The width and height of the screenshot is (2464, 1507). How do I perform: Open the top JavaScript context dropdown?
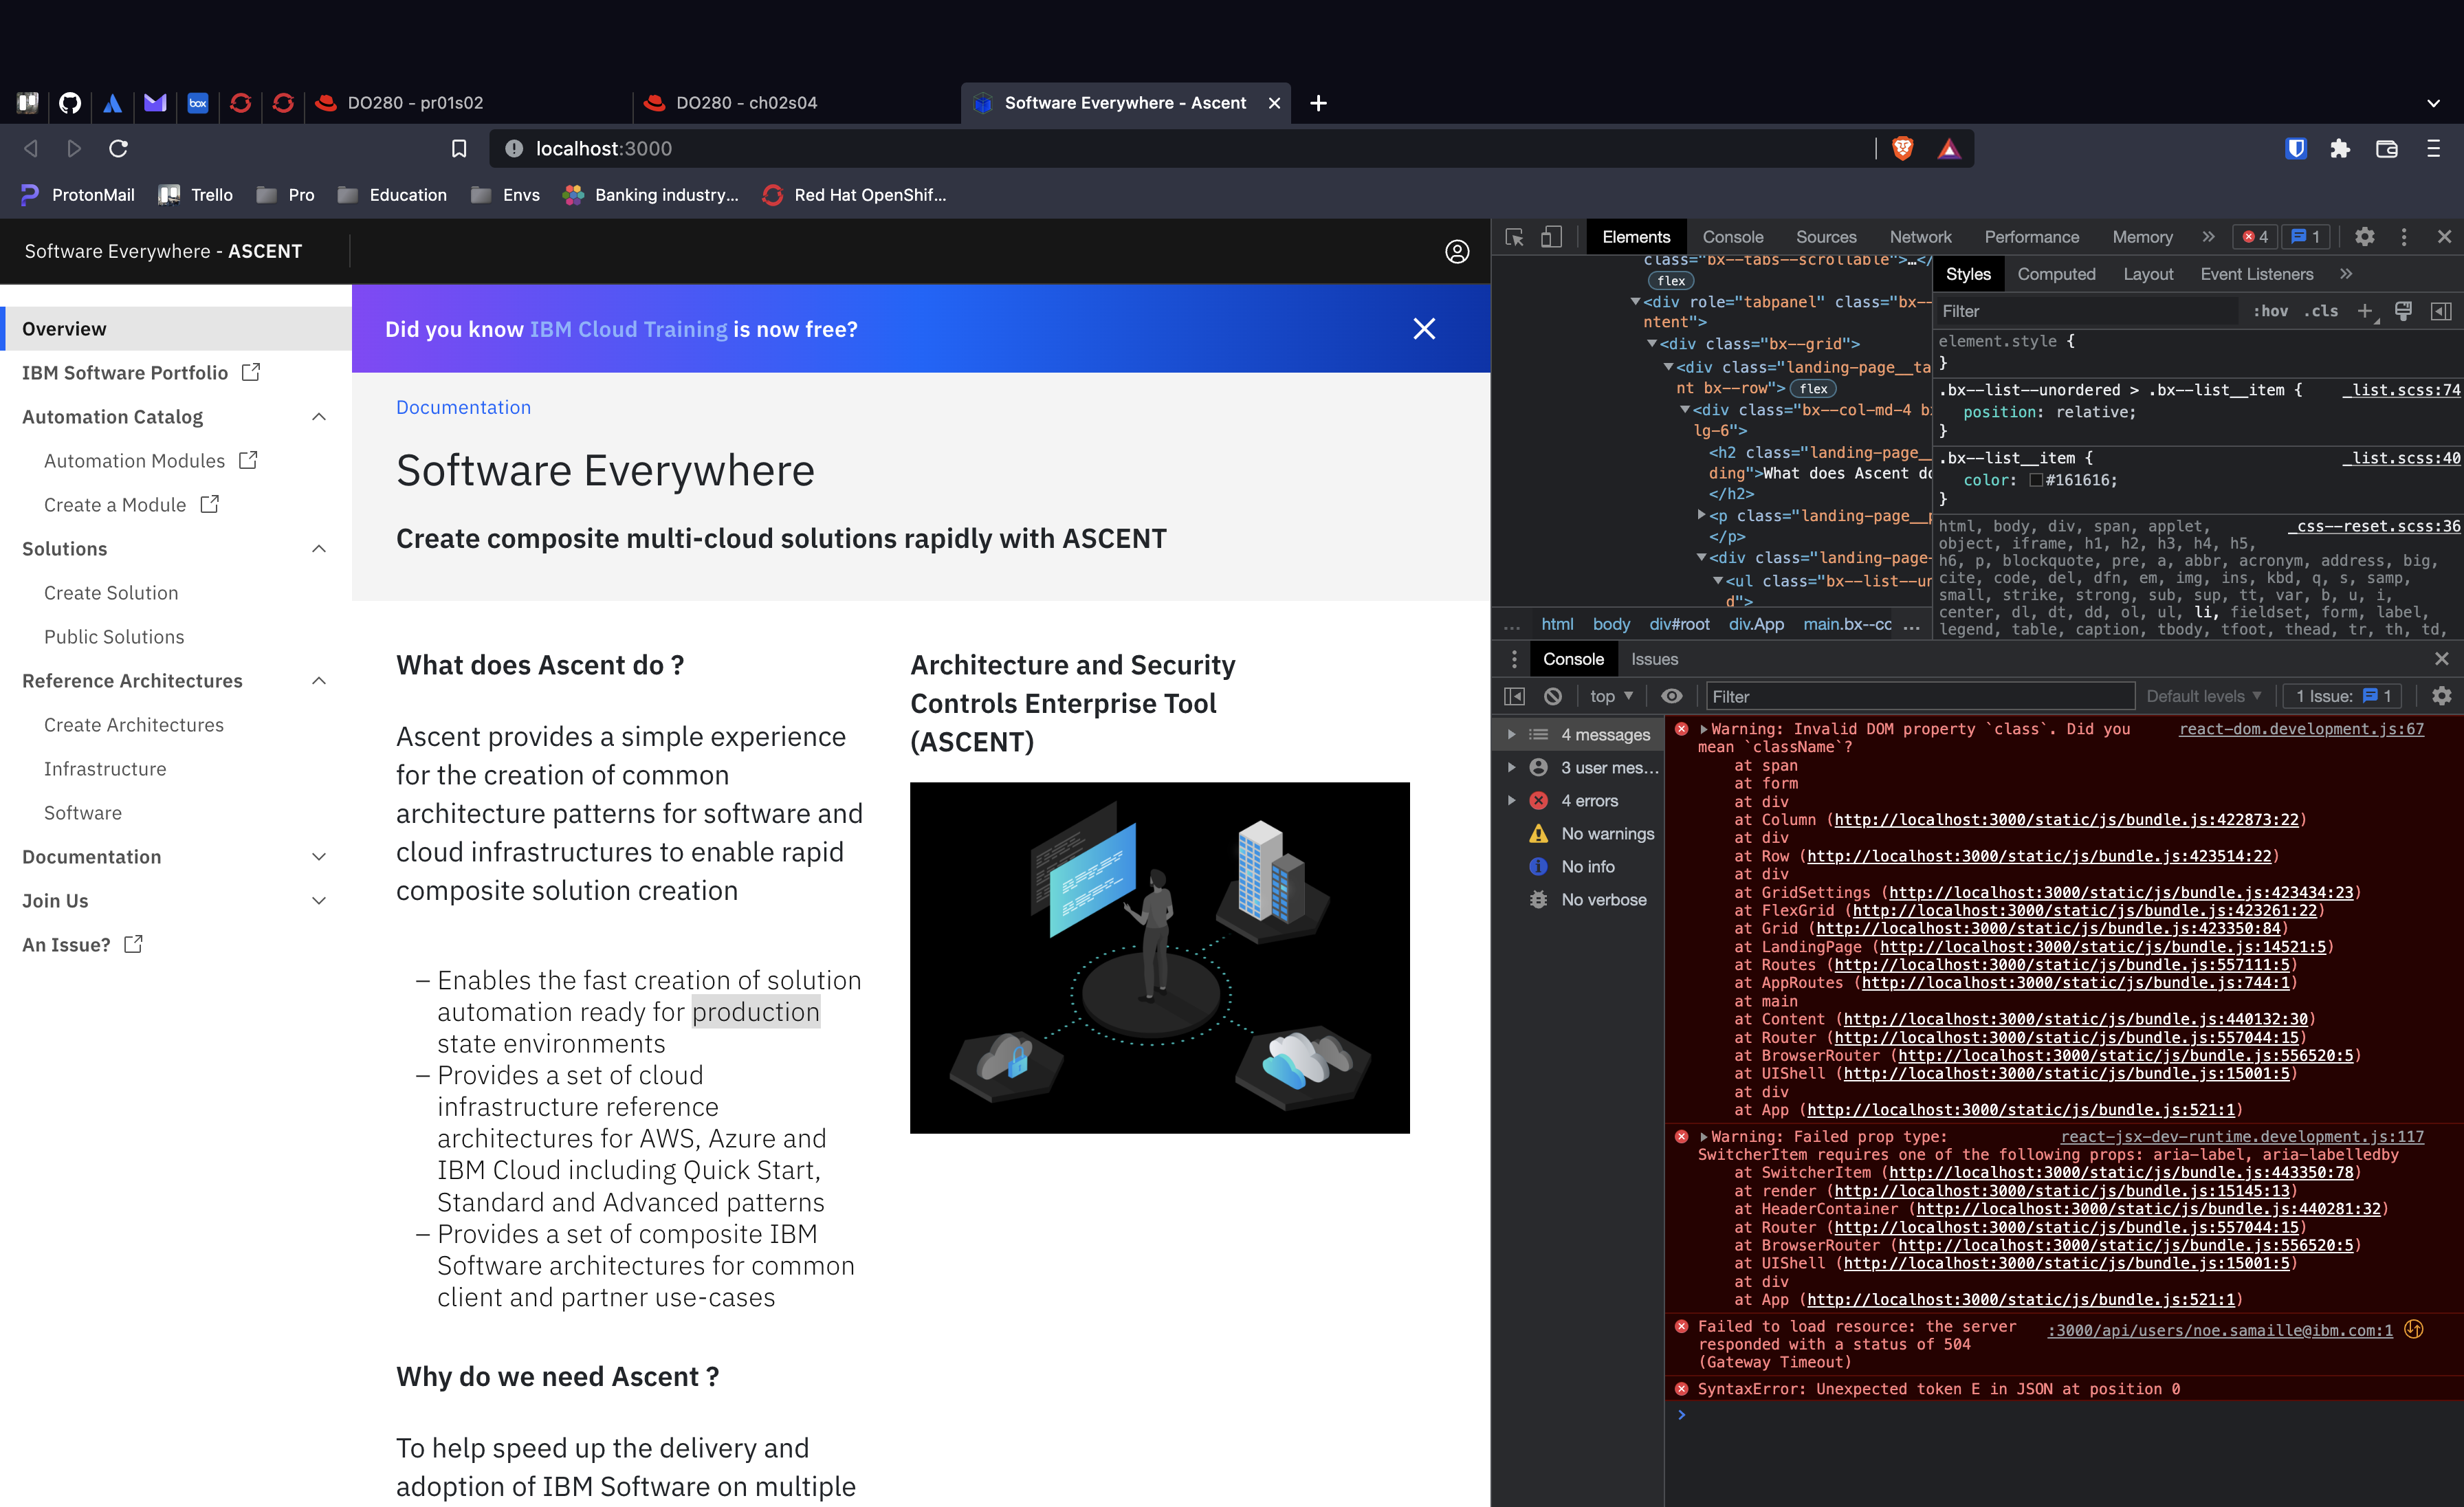(1611, 696)
